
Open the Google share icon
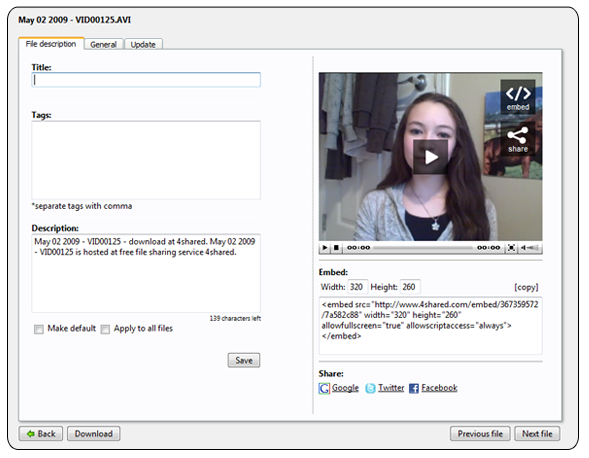tap(324, 388)
